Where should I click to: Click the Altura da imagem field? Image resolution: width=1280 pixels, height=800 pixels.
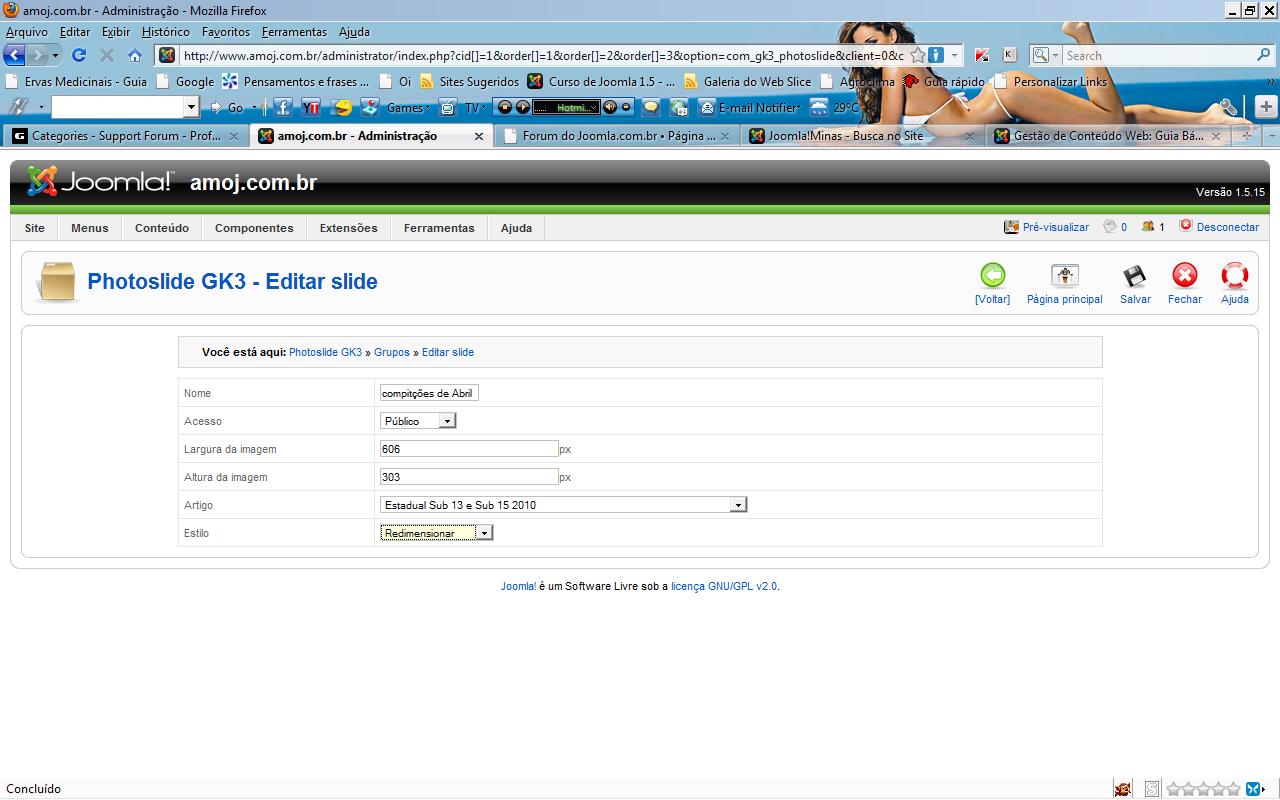point(469,477)
